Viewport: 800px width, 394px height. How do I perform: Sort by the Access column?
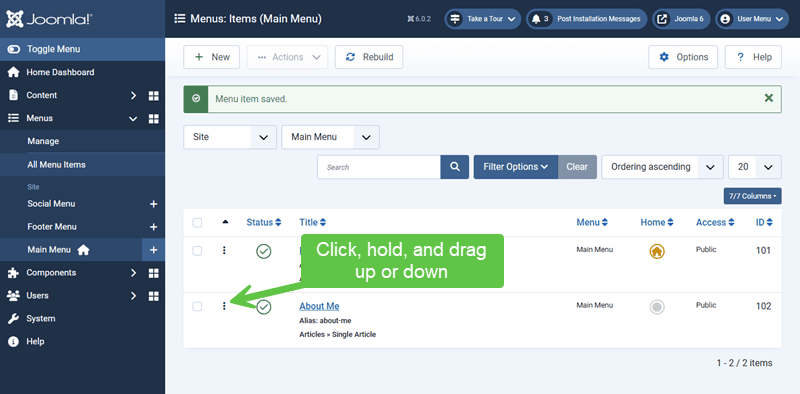point(715,223)
